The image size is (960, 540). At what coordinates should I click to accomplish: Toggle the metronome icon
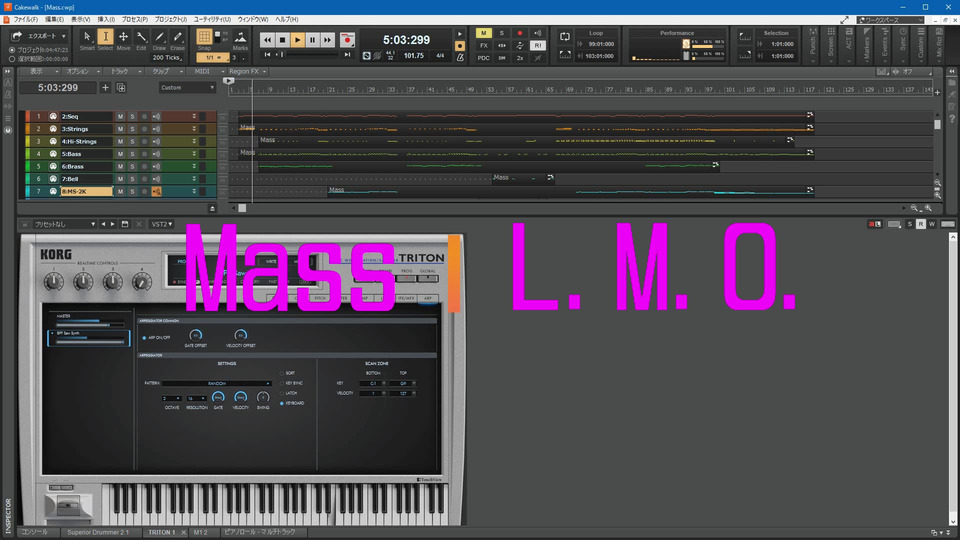[460, 57]
